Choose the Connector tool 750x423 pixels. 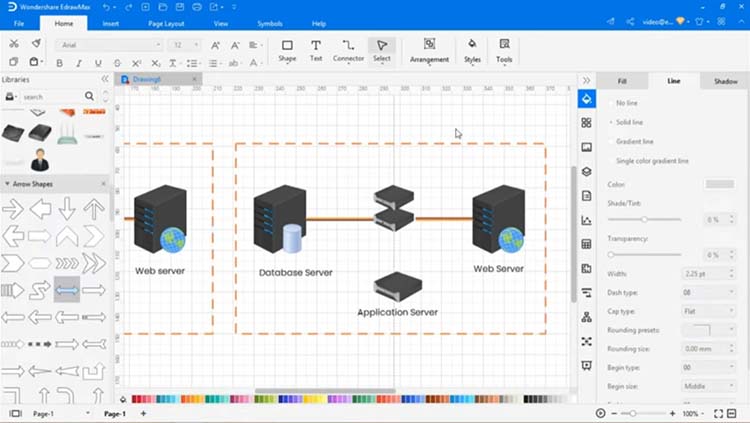[348, 51]
